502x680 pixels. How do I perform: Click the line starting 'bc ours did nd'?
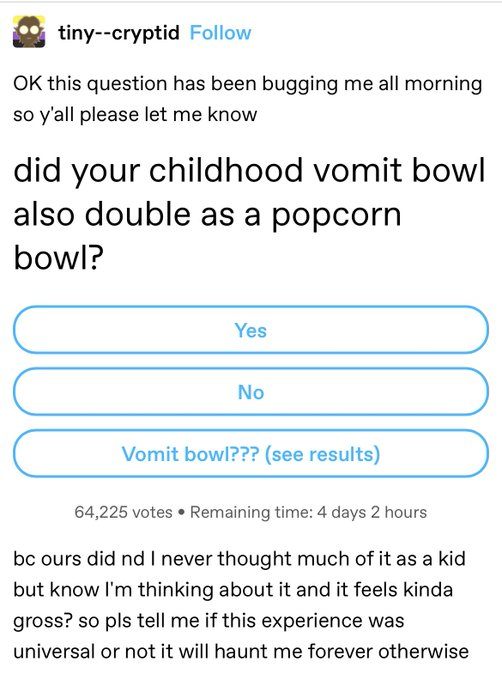(x=239, y=559)
